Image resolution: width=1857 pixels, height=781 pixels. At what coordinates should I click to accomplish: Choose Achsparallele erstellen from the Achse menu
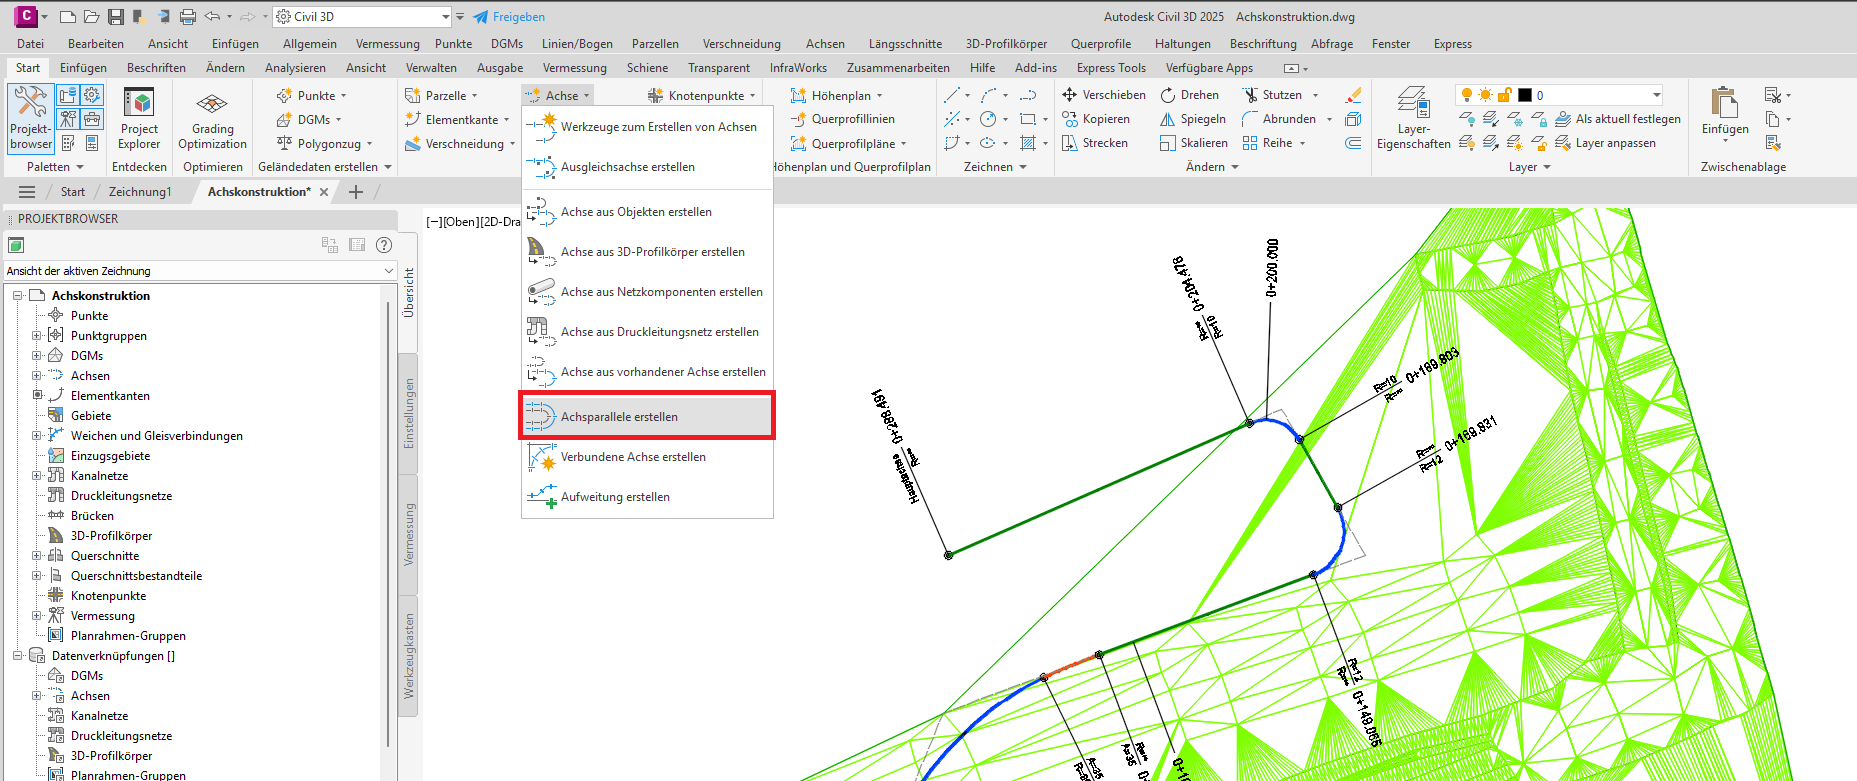click(x=647, y=416)
